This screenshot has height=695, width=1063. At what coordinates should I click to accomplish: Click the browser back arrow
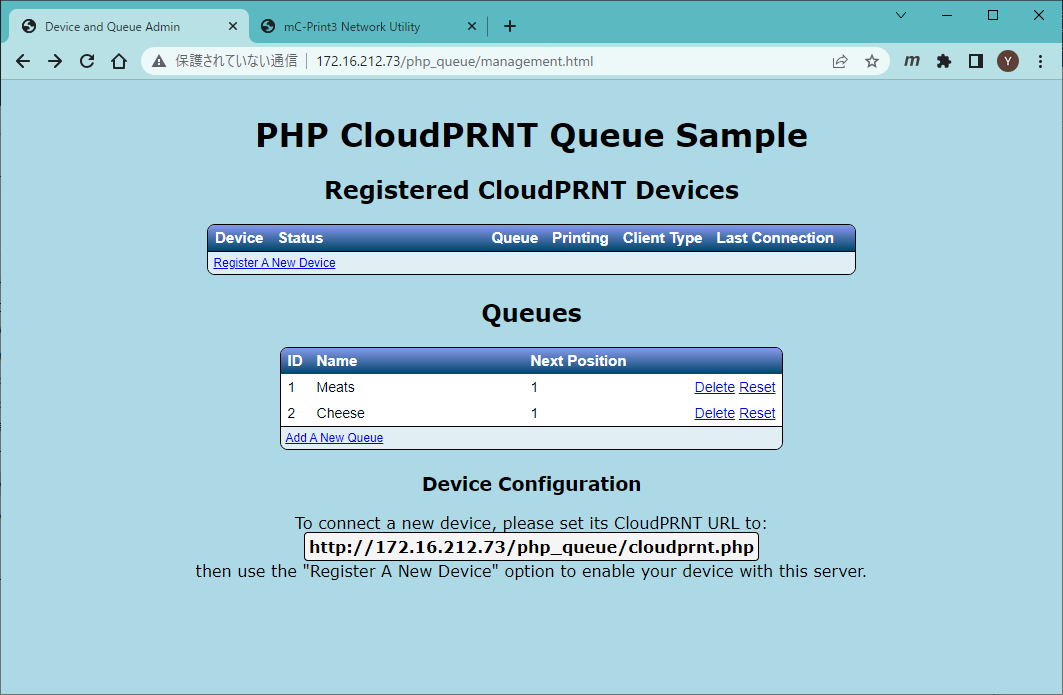(23, 61)
